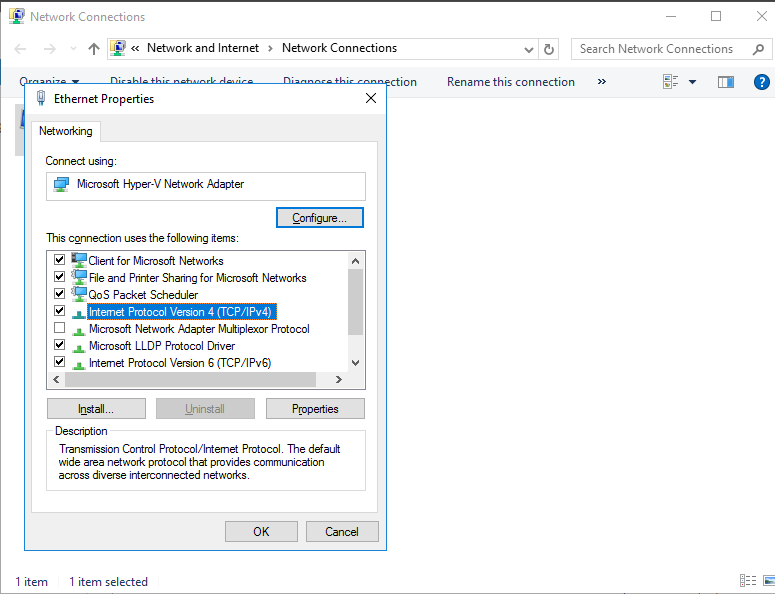This screenshot has width=775, height=594.
Task: Enable Microsoft Network Adapter Multiplexor Protocol checkbox
Action: [59, 328]
